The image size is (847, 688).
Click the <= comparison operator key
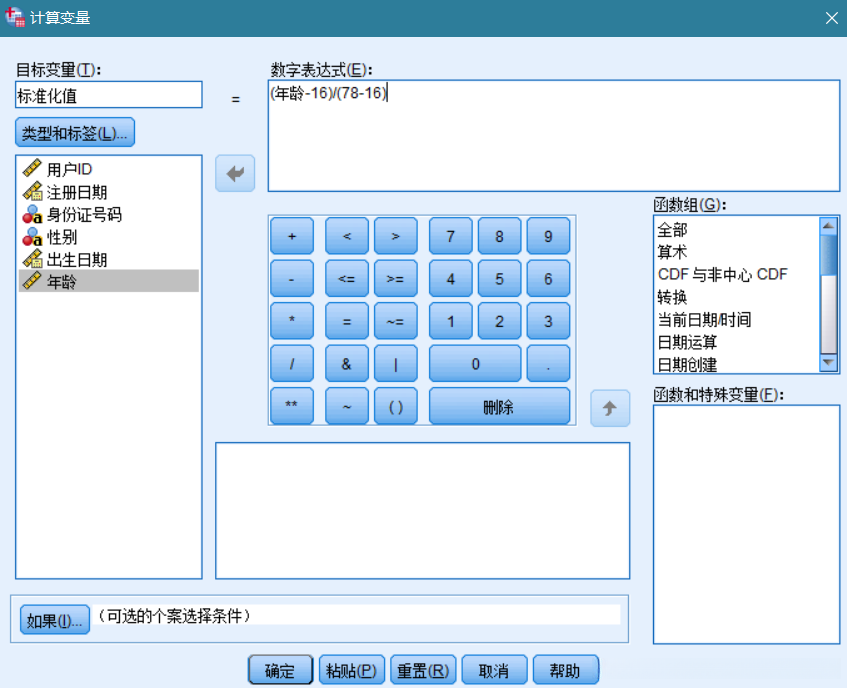coord(345,279)
